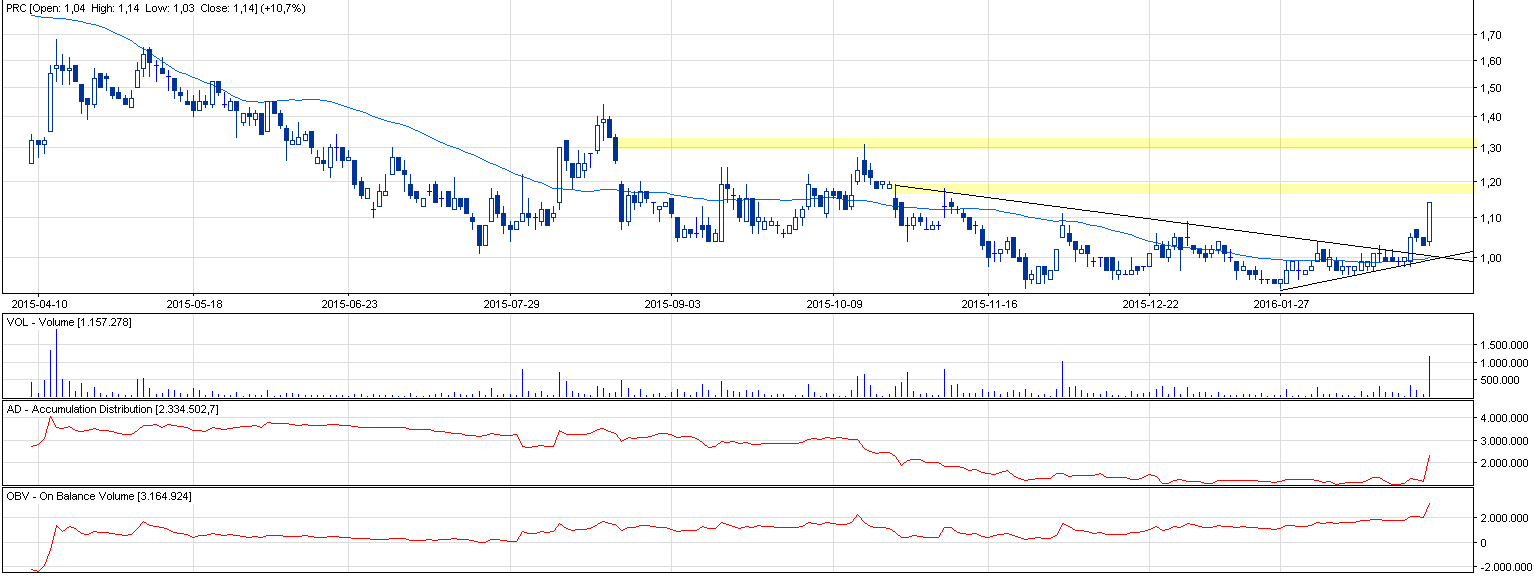Select the 2016-01-27 date marker

(1281, 302)
